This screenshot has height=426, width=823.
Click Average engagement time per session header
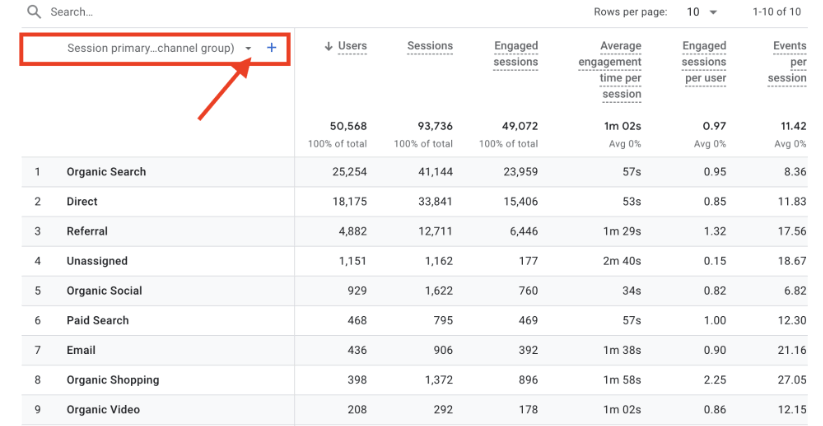tap(610, 70)
